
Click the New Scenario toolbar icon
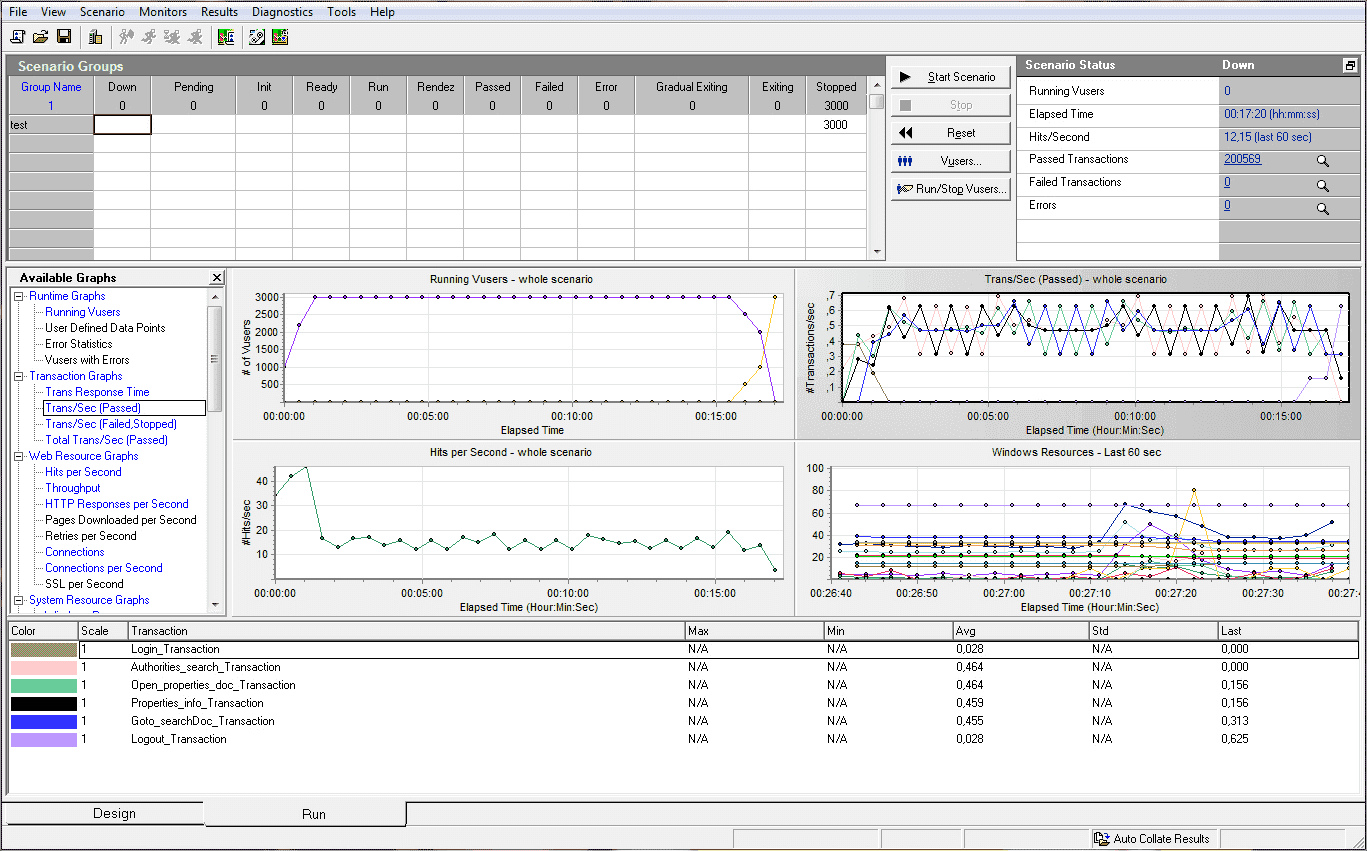[18, 37]
